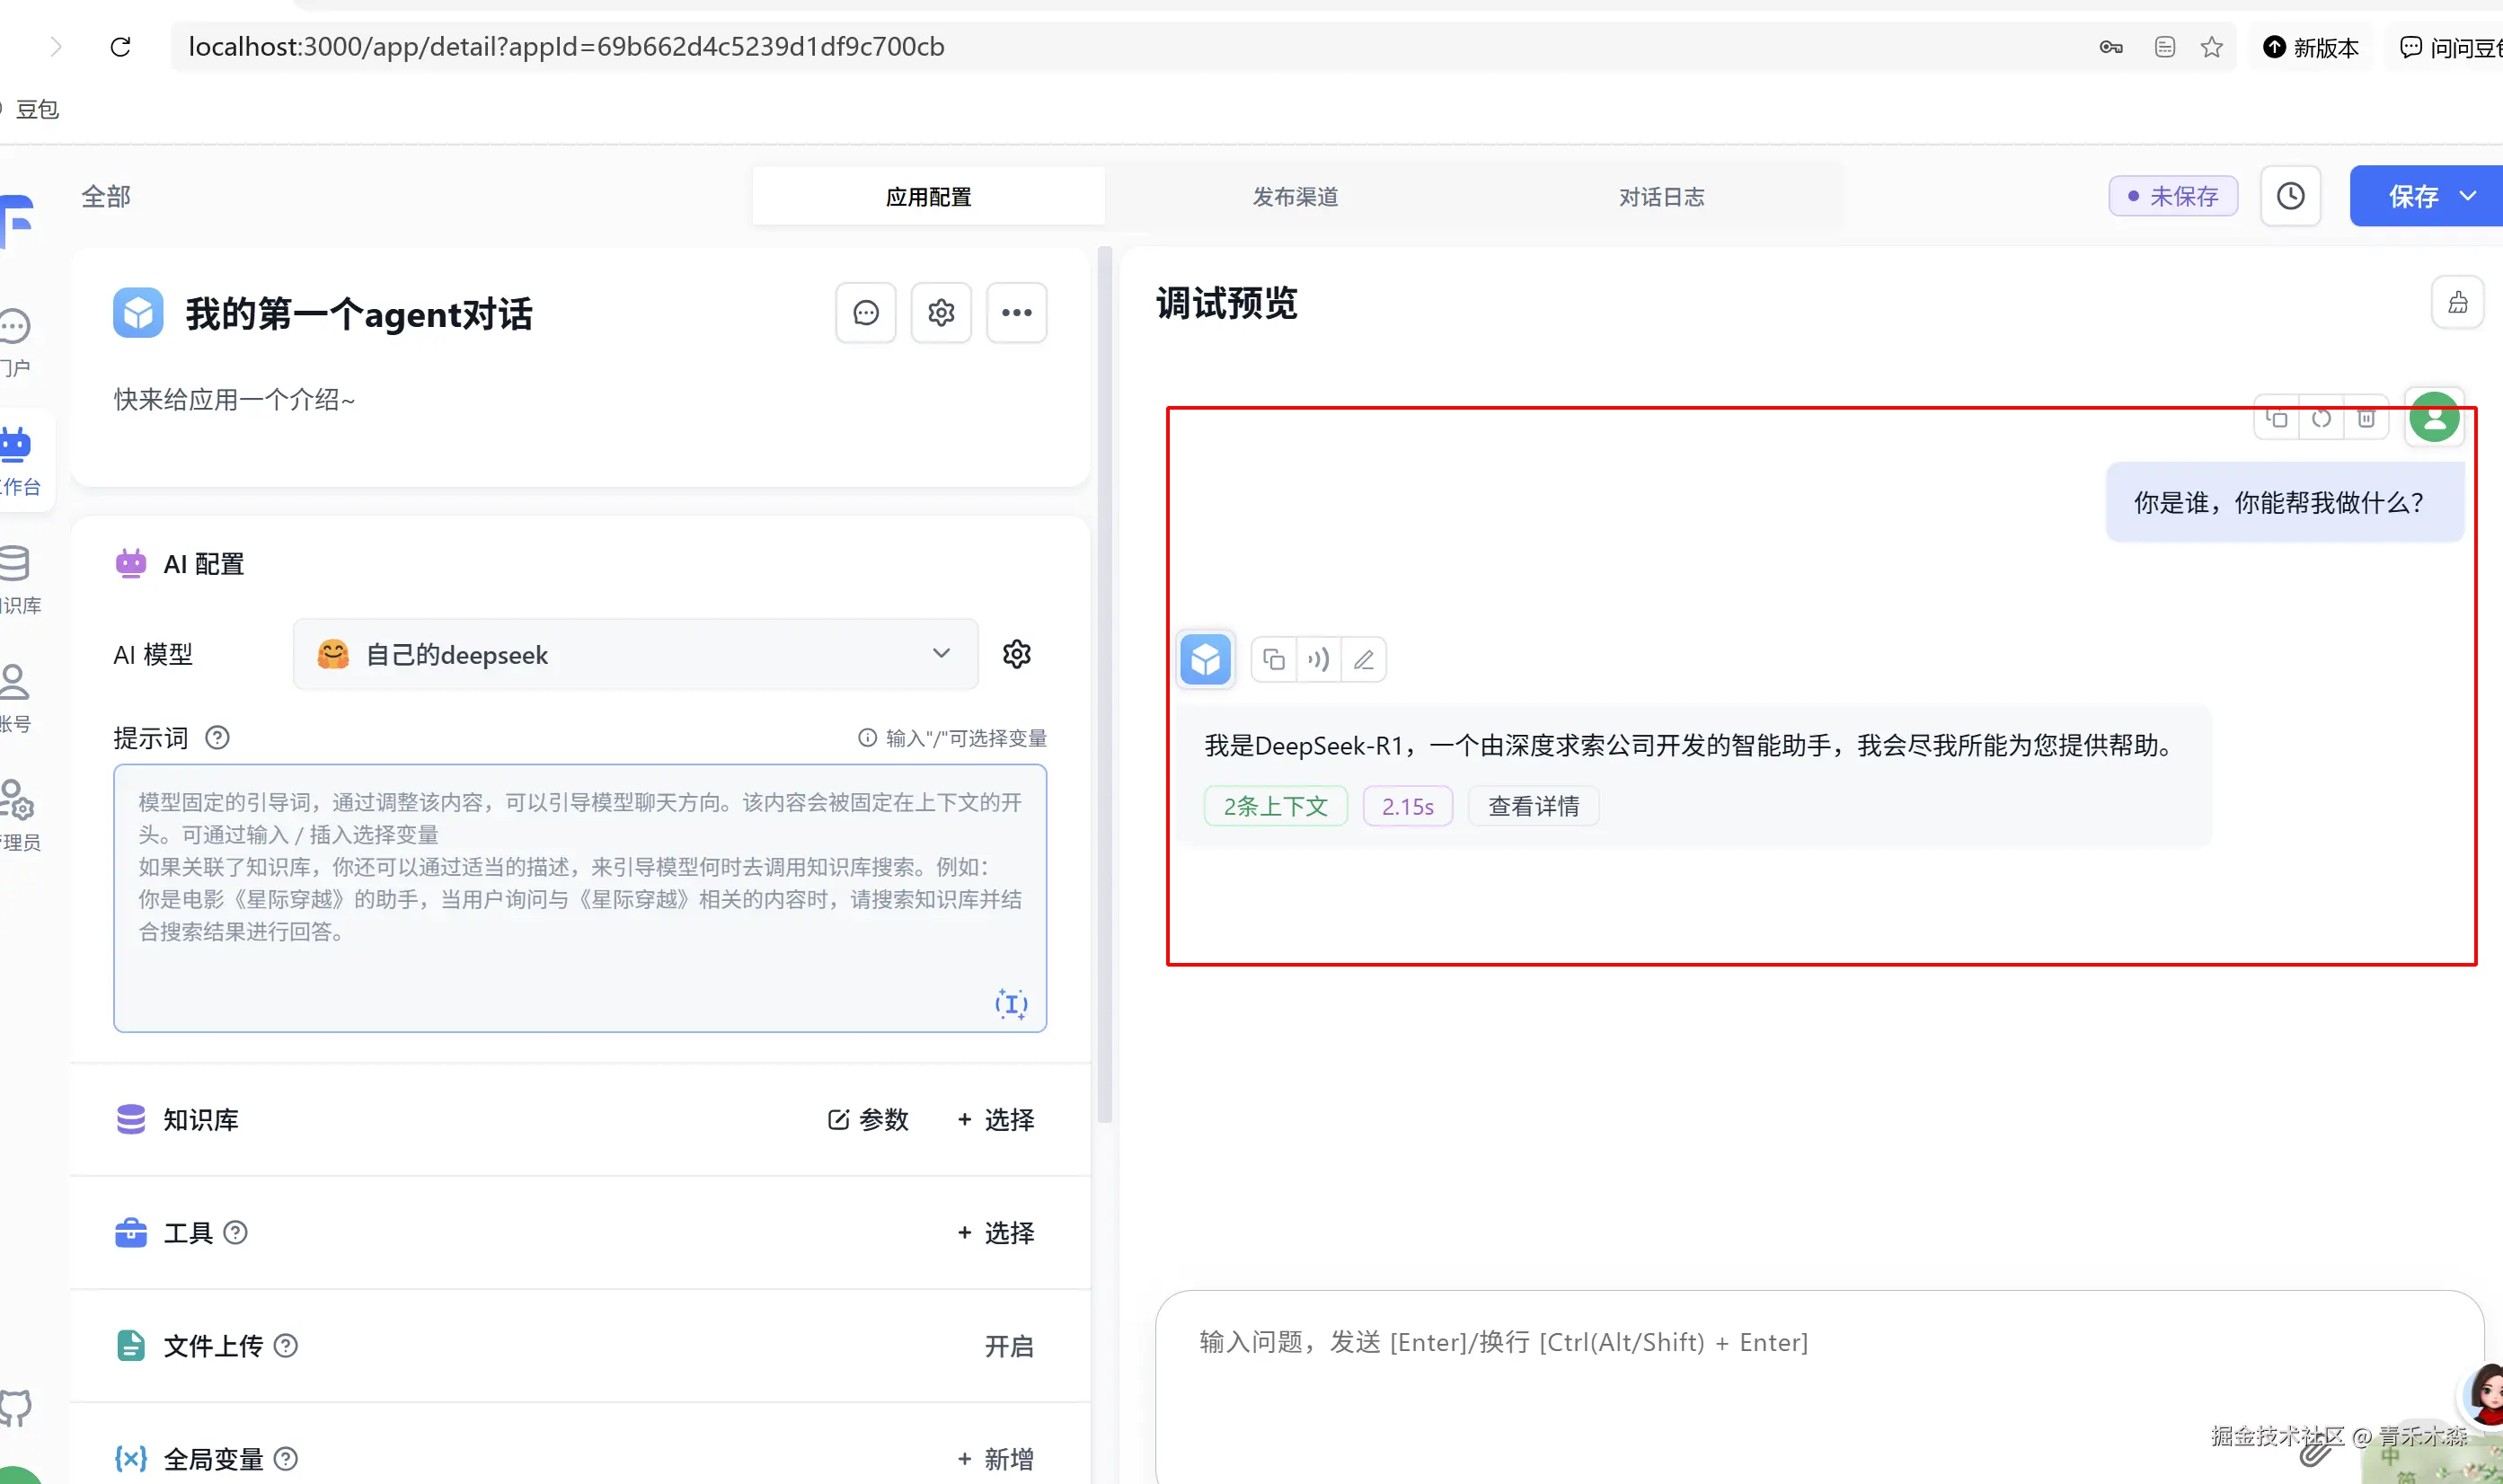
Task: Play AI response with speaker icon
Action: 1318,660
